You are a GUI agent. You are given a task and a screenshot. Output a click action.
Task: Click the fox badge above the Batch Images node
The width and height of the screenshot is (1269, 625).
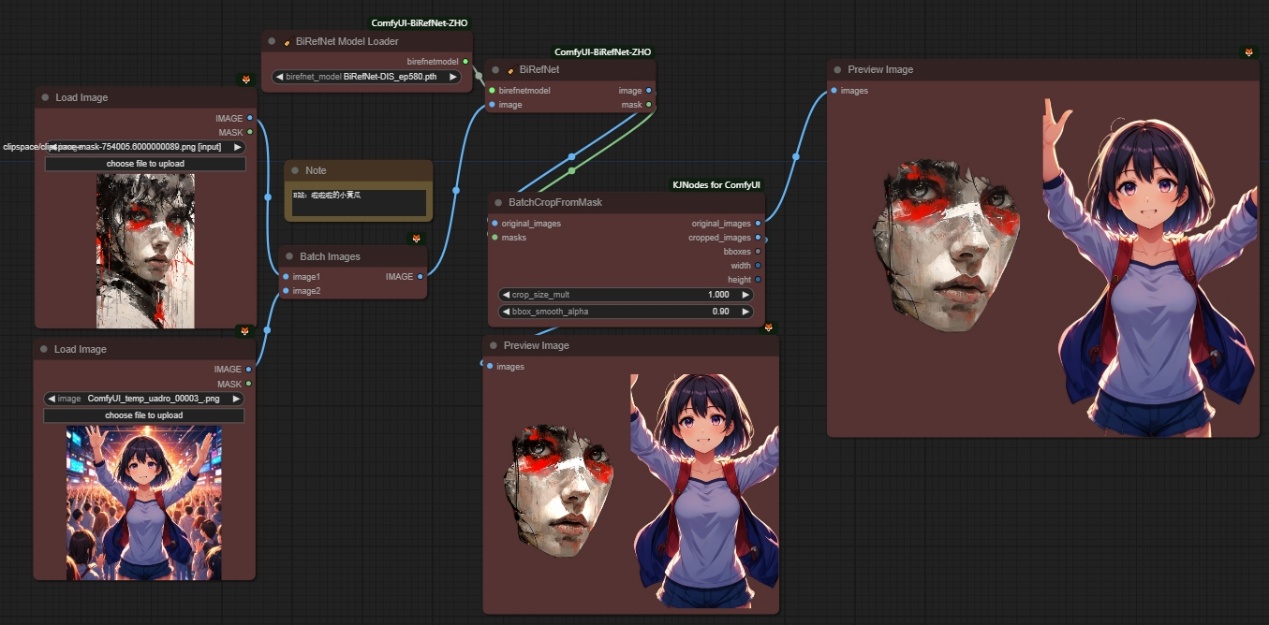coord(417,238)
